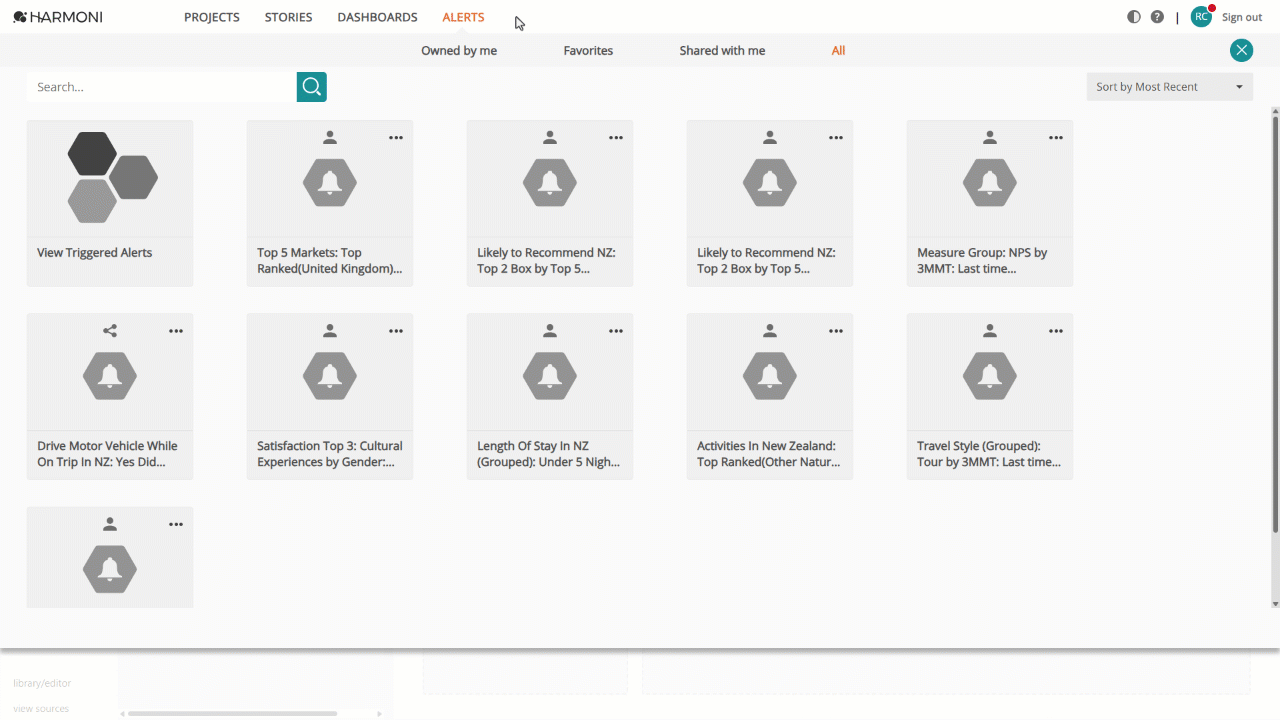Click the search magnifier button
Viewport: 1280px width, 720px height.
tap(311, 87)
